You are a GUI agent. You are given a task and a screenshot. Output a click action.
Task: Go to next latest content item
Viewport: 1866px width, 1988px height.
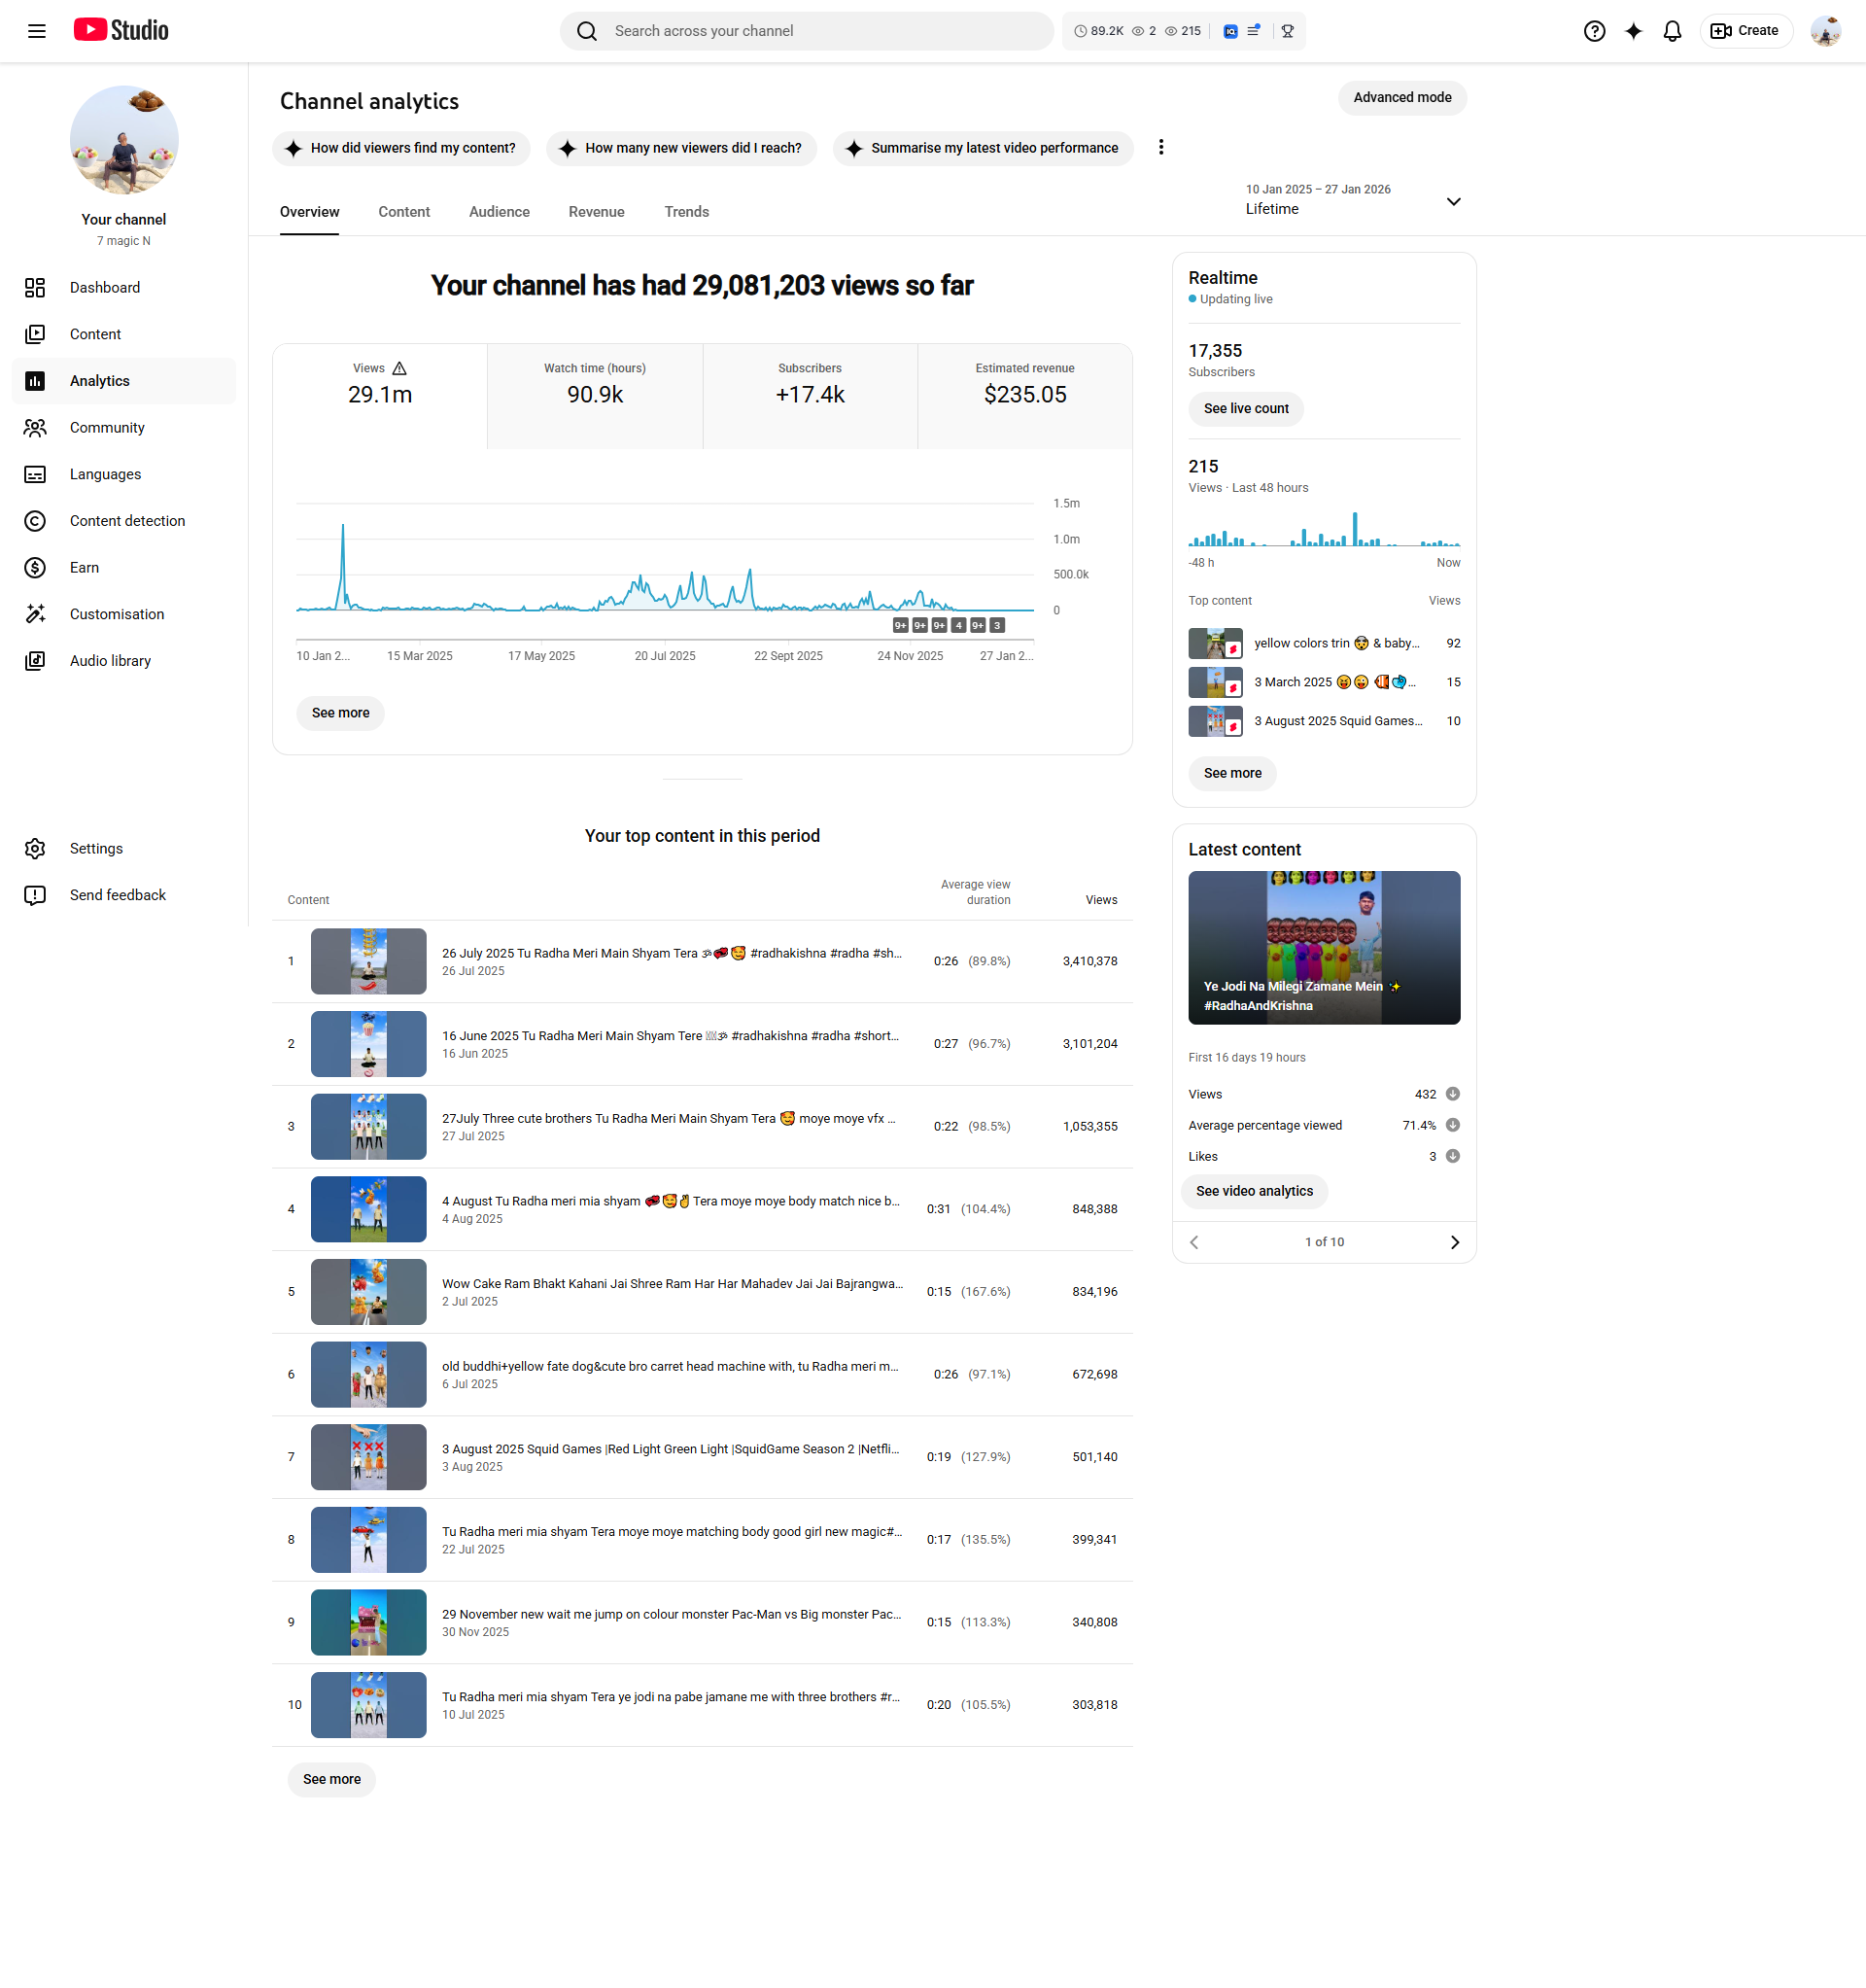coord(1454,1242)
